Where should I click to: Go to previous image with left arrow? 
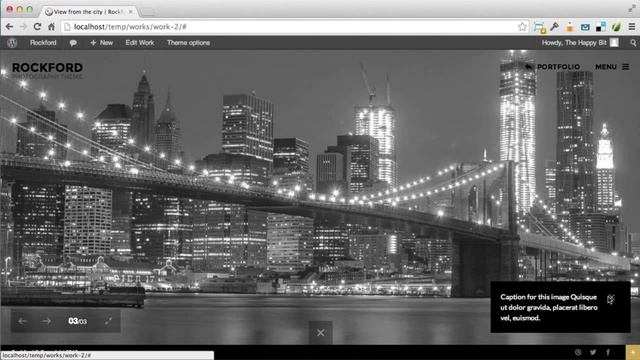[x=22, y=321]
